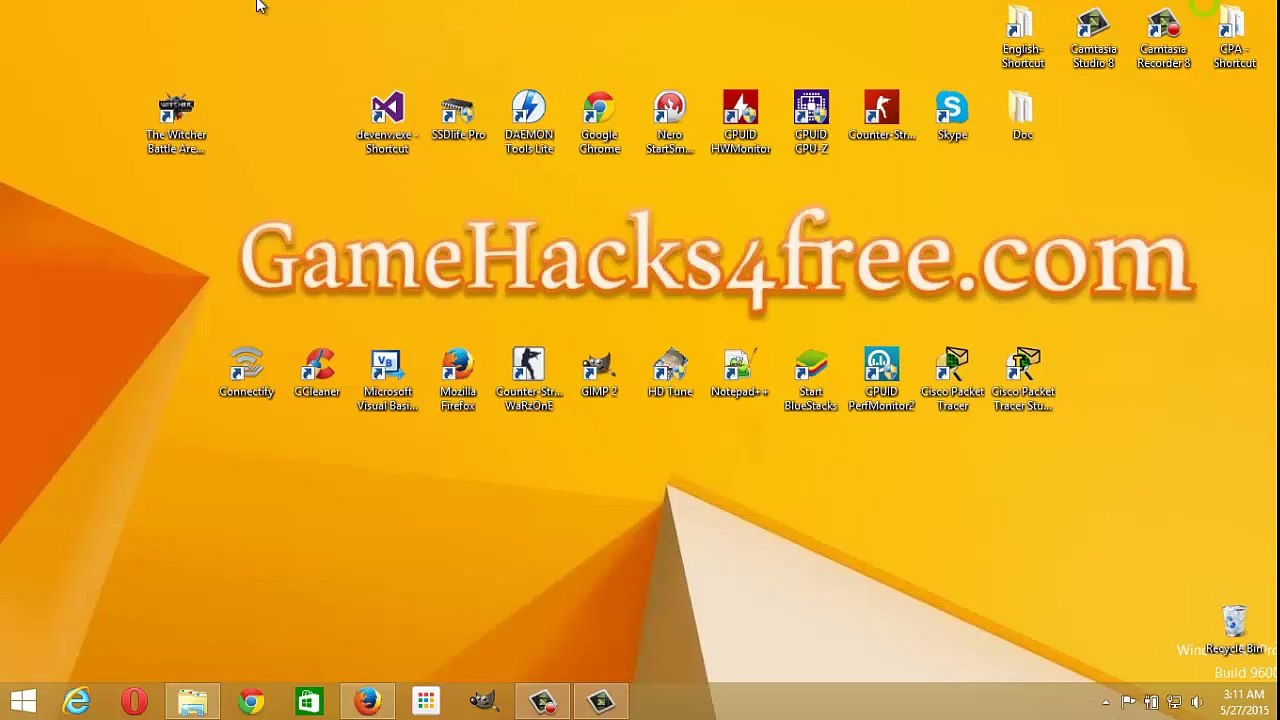Select the Camtasia Studio 8 desktop icon
The height and width of the screenshot is (720, 1280).
point(1093,38)
